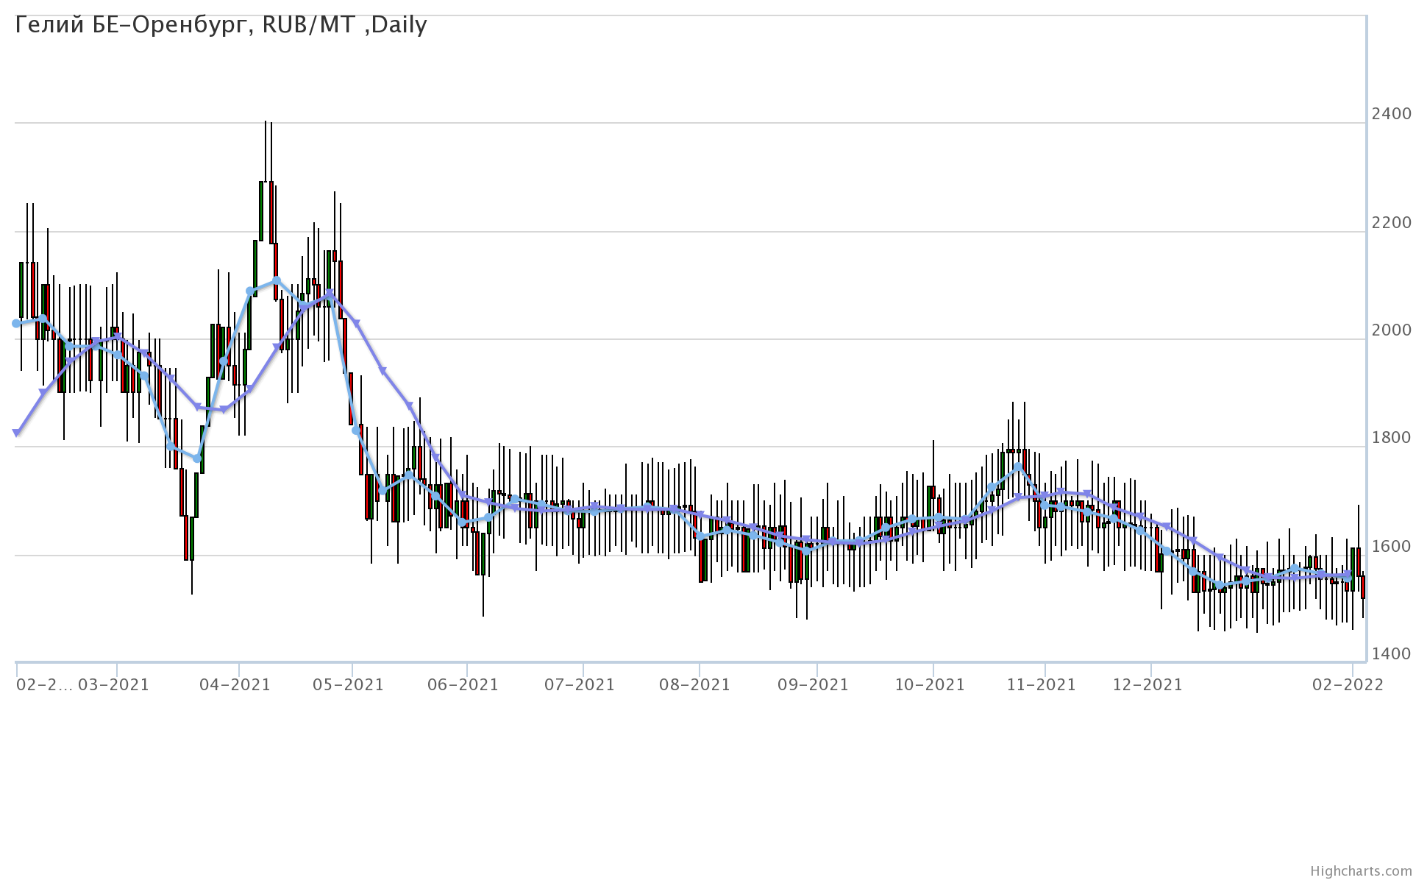Screen dimensions: 1427x883
Task: Click the 2000 y-axis value label
Action: (1391, 330)
